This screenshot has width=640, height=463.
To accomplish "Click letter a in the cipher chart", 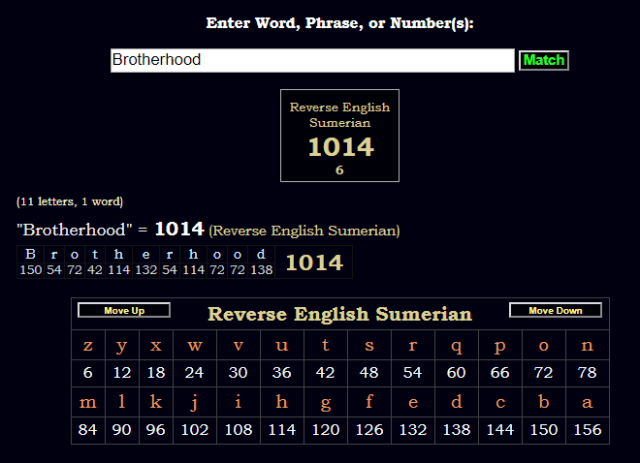I will click(x=588, y=403).
